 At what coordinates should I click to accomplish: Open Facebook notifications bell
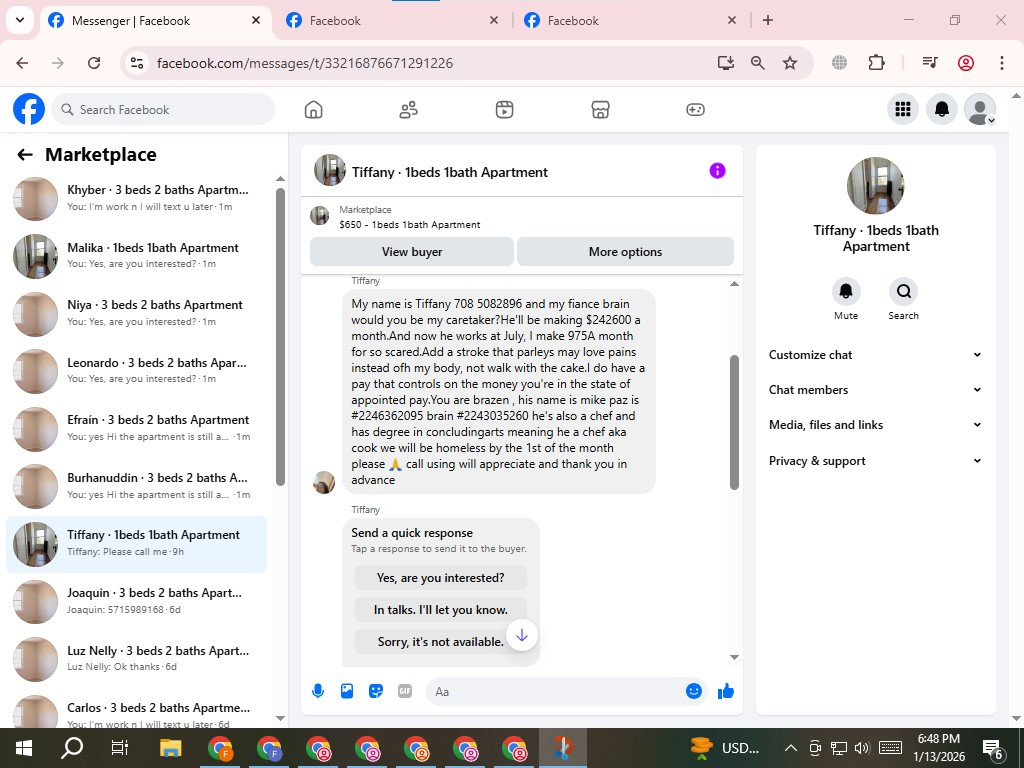[x=942, y=109]
